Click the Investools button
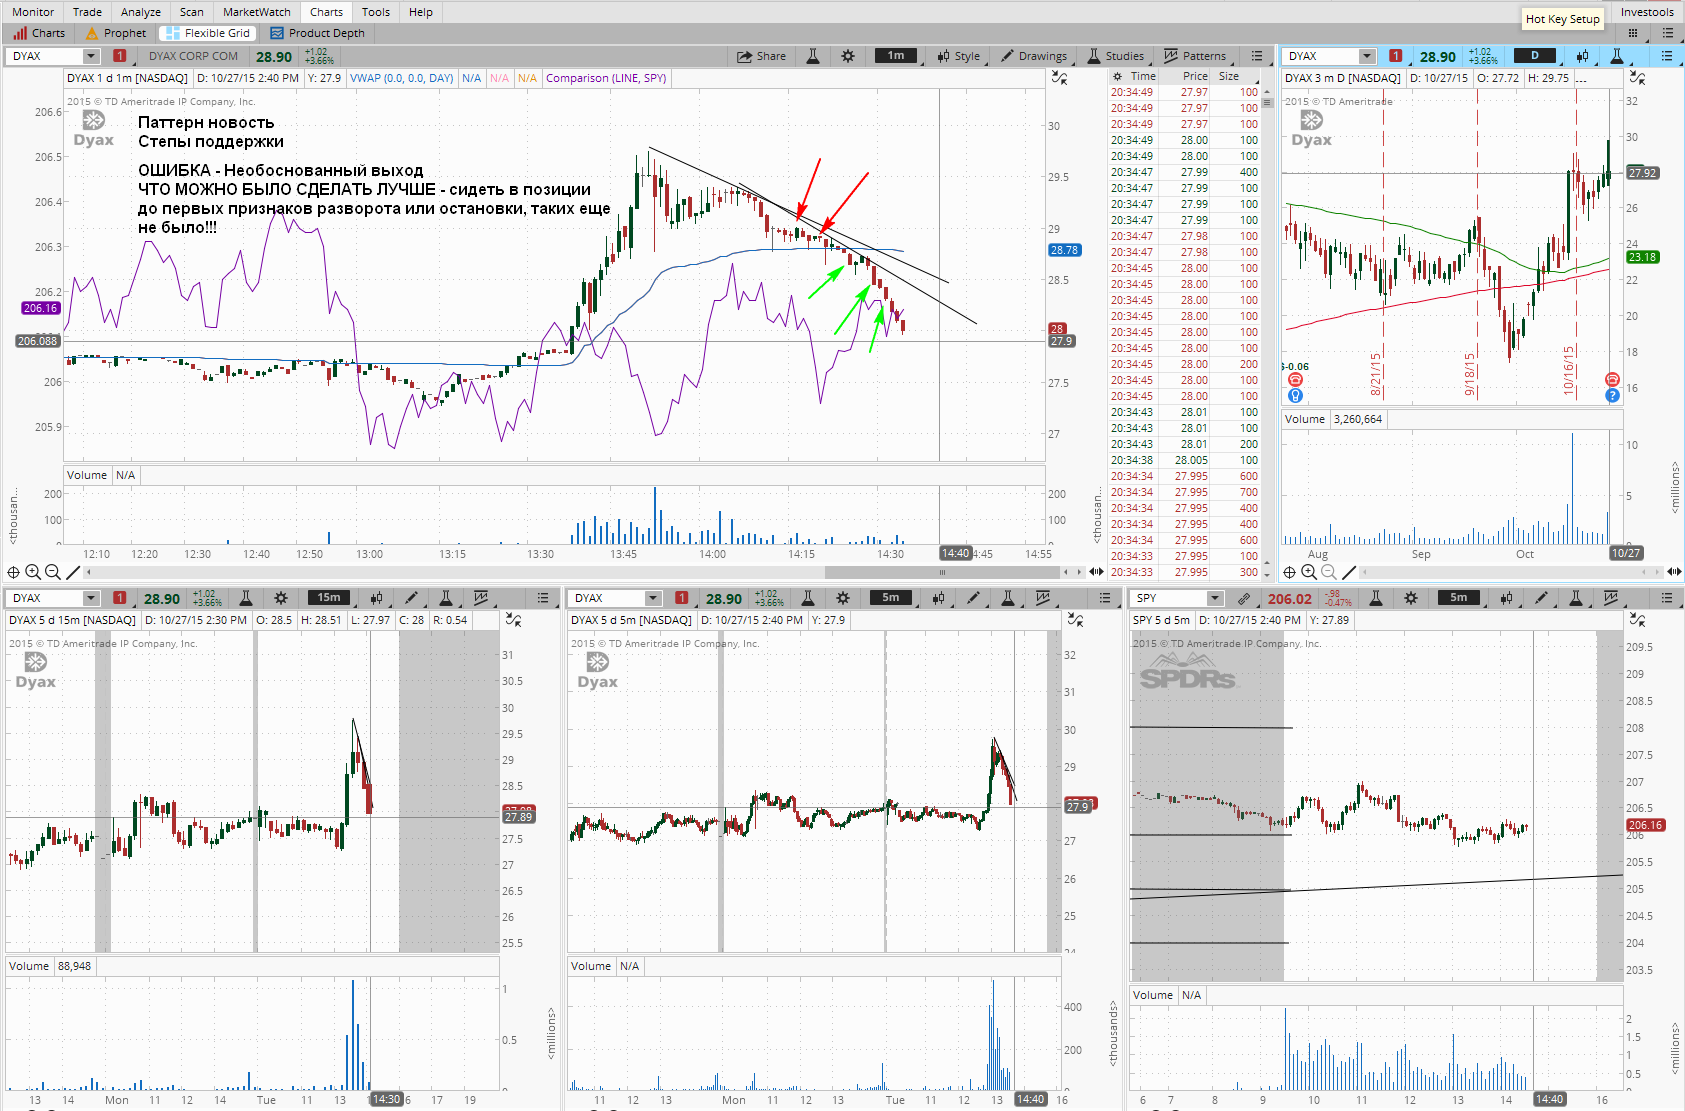Viewport: 1685px width, 1111px height. click(x=1646, y=12)
